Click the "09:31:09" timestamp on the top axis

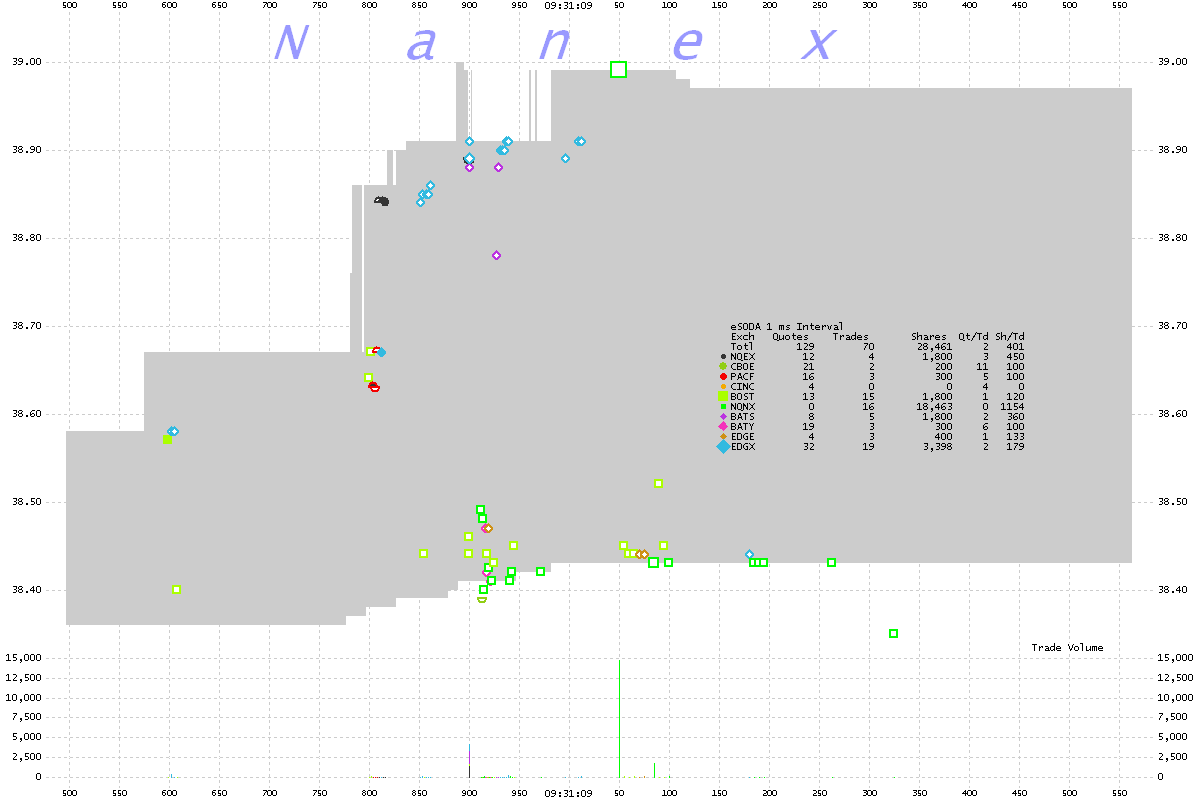pyautogui.click(x=568, y=6)
